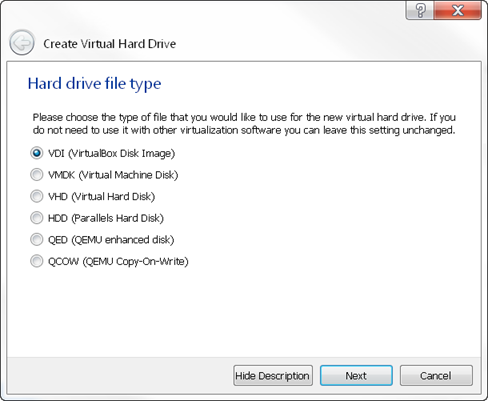The width and height of the screenshot is (488, 401).
Task: Go back using the round arrow icon
Action: tap(22, 43)
